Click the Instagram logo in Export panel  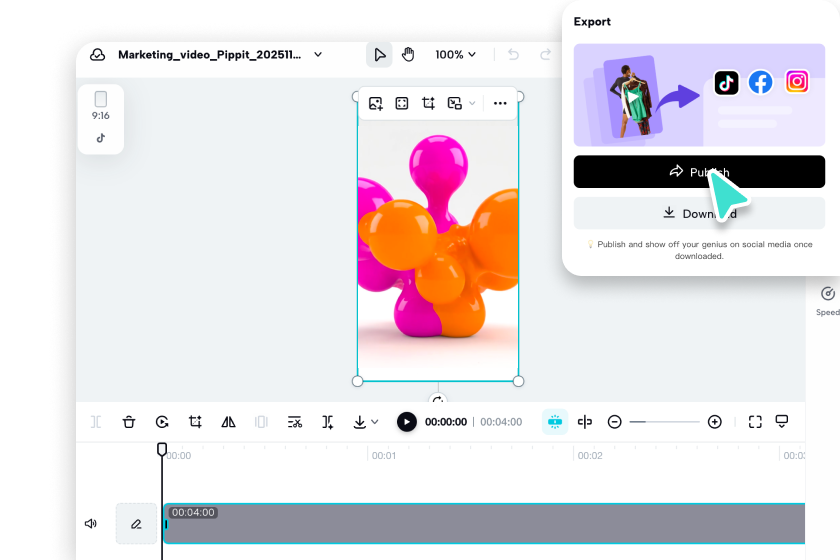click(x=797, y=81)
